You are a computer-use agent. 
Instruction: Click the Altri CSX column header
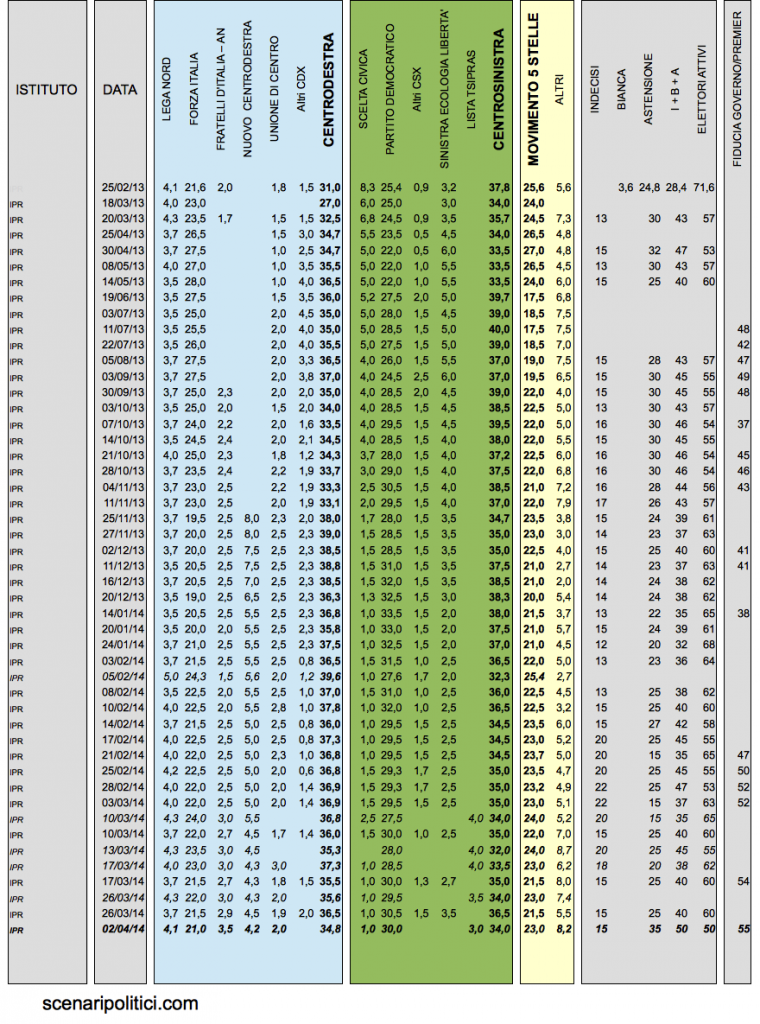click(417, 89)
